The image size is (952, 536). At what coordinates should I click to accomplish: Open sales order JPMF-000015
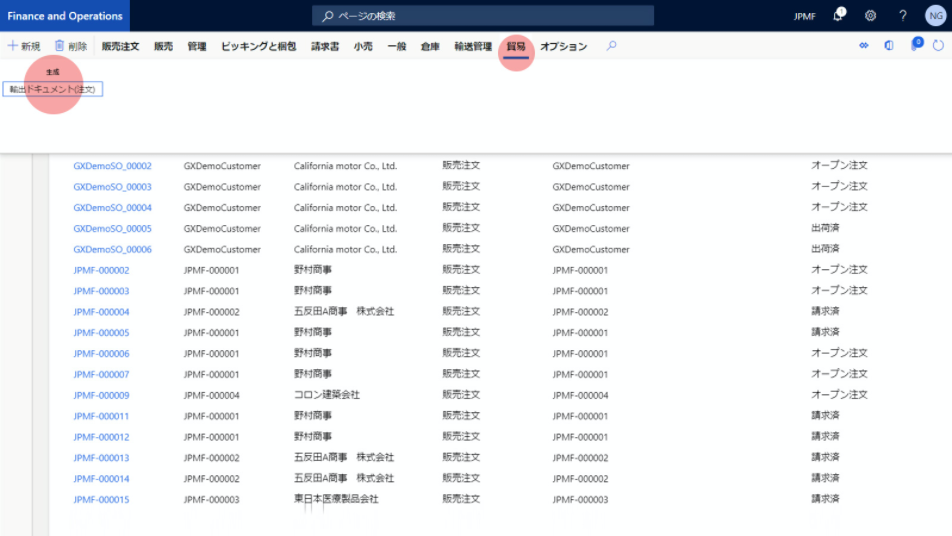(x=101, y=499)
